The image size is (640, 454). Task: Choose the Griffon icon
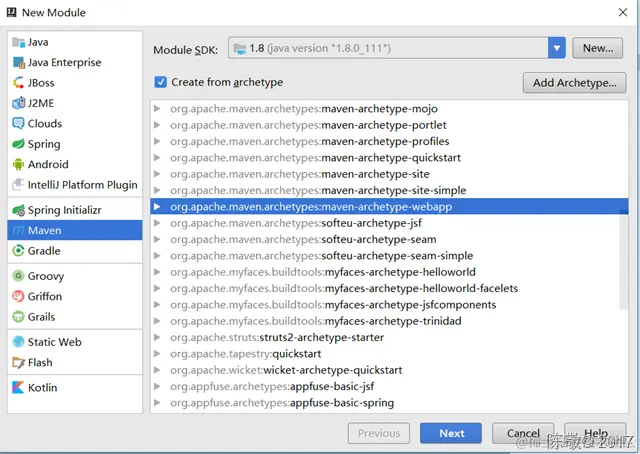tap(18, 296)
